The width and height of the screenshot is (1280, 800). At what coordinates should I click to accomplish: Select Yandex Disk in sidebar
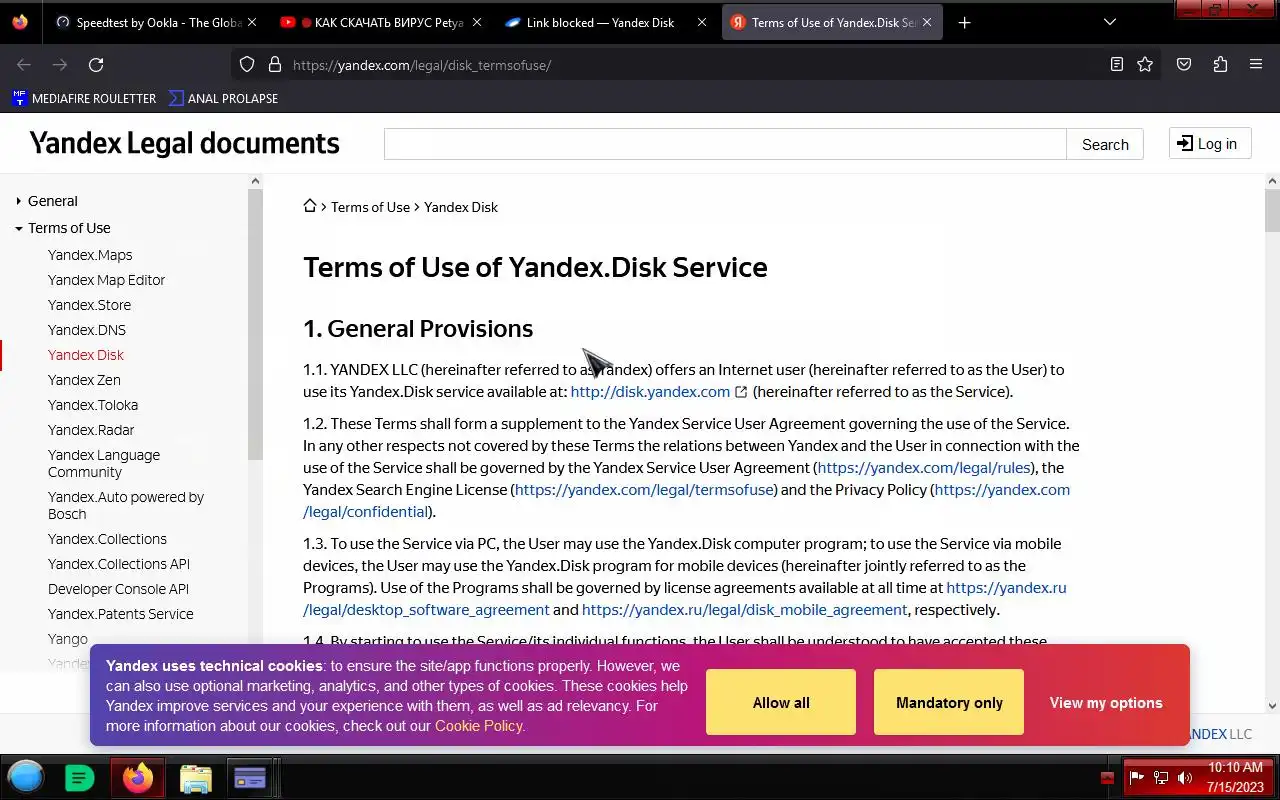pos(86,355)
